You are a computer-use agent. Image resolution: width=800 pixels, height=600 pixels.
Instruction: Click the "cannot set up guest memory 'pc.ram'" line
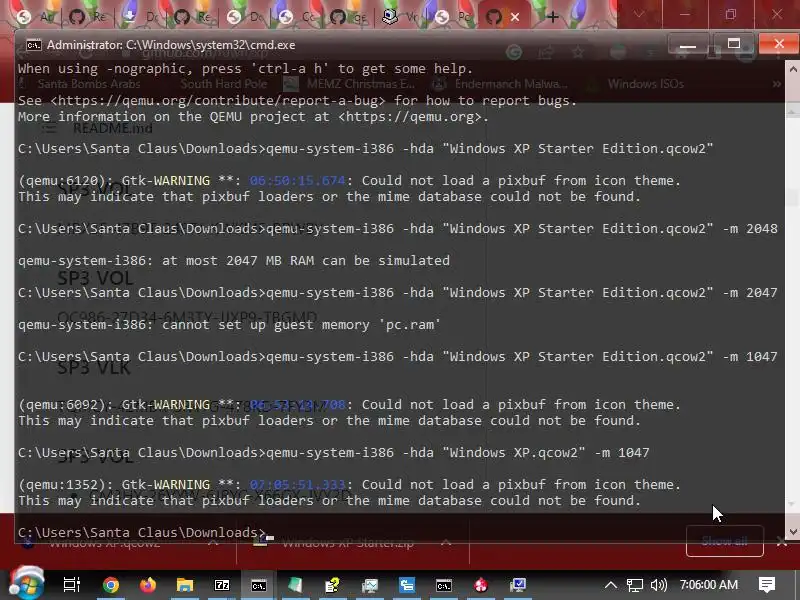click(229, 324)
